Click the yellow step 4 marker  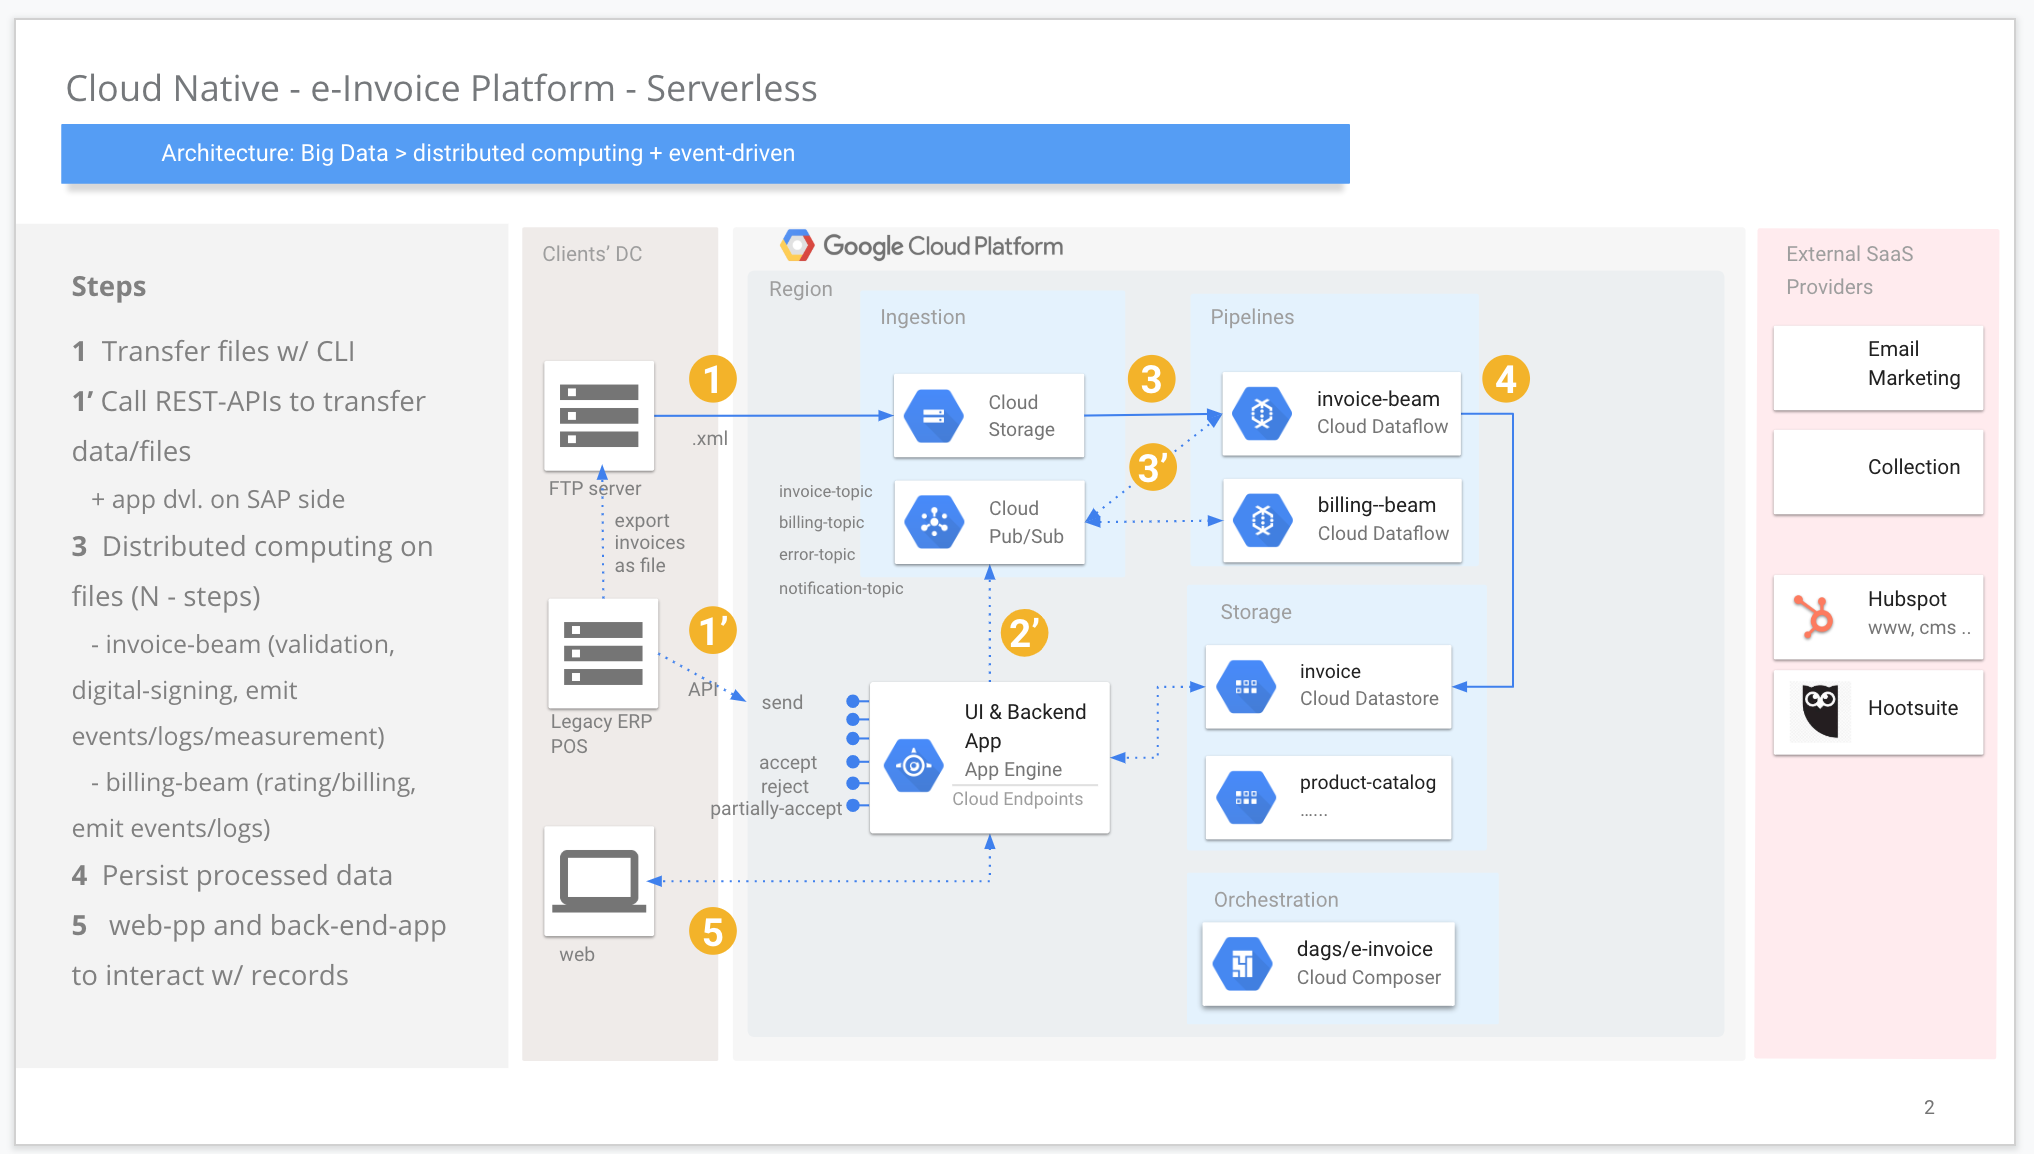click(x=1505, y=379)
